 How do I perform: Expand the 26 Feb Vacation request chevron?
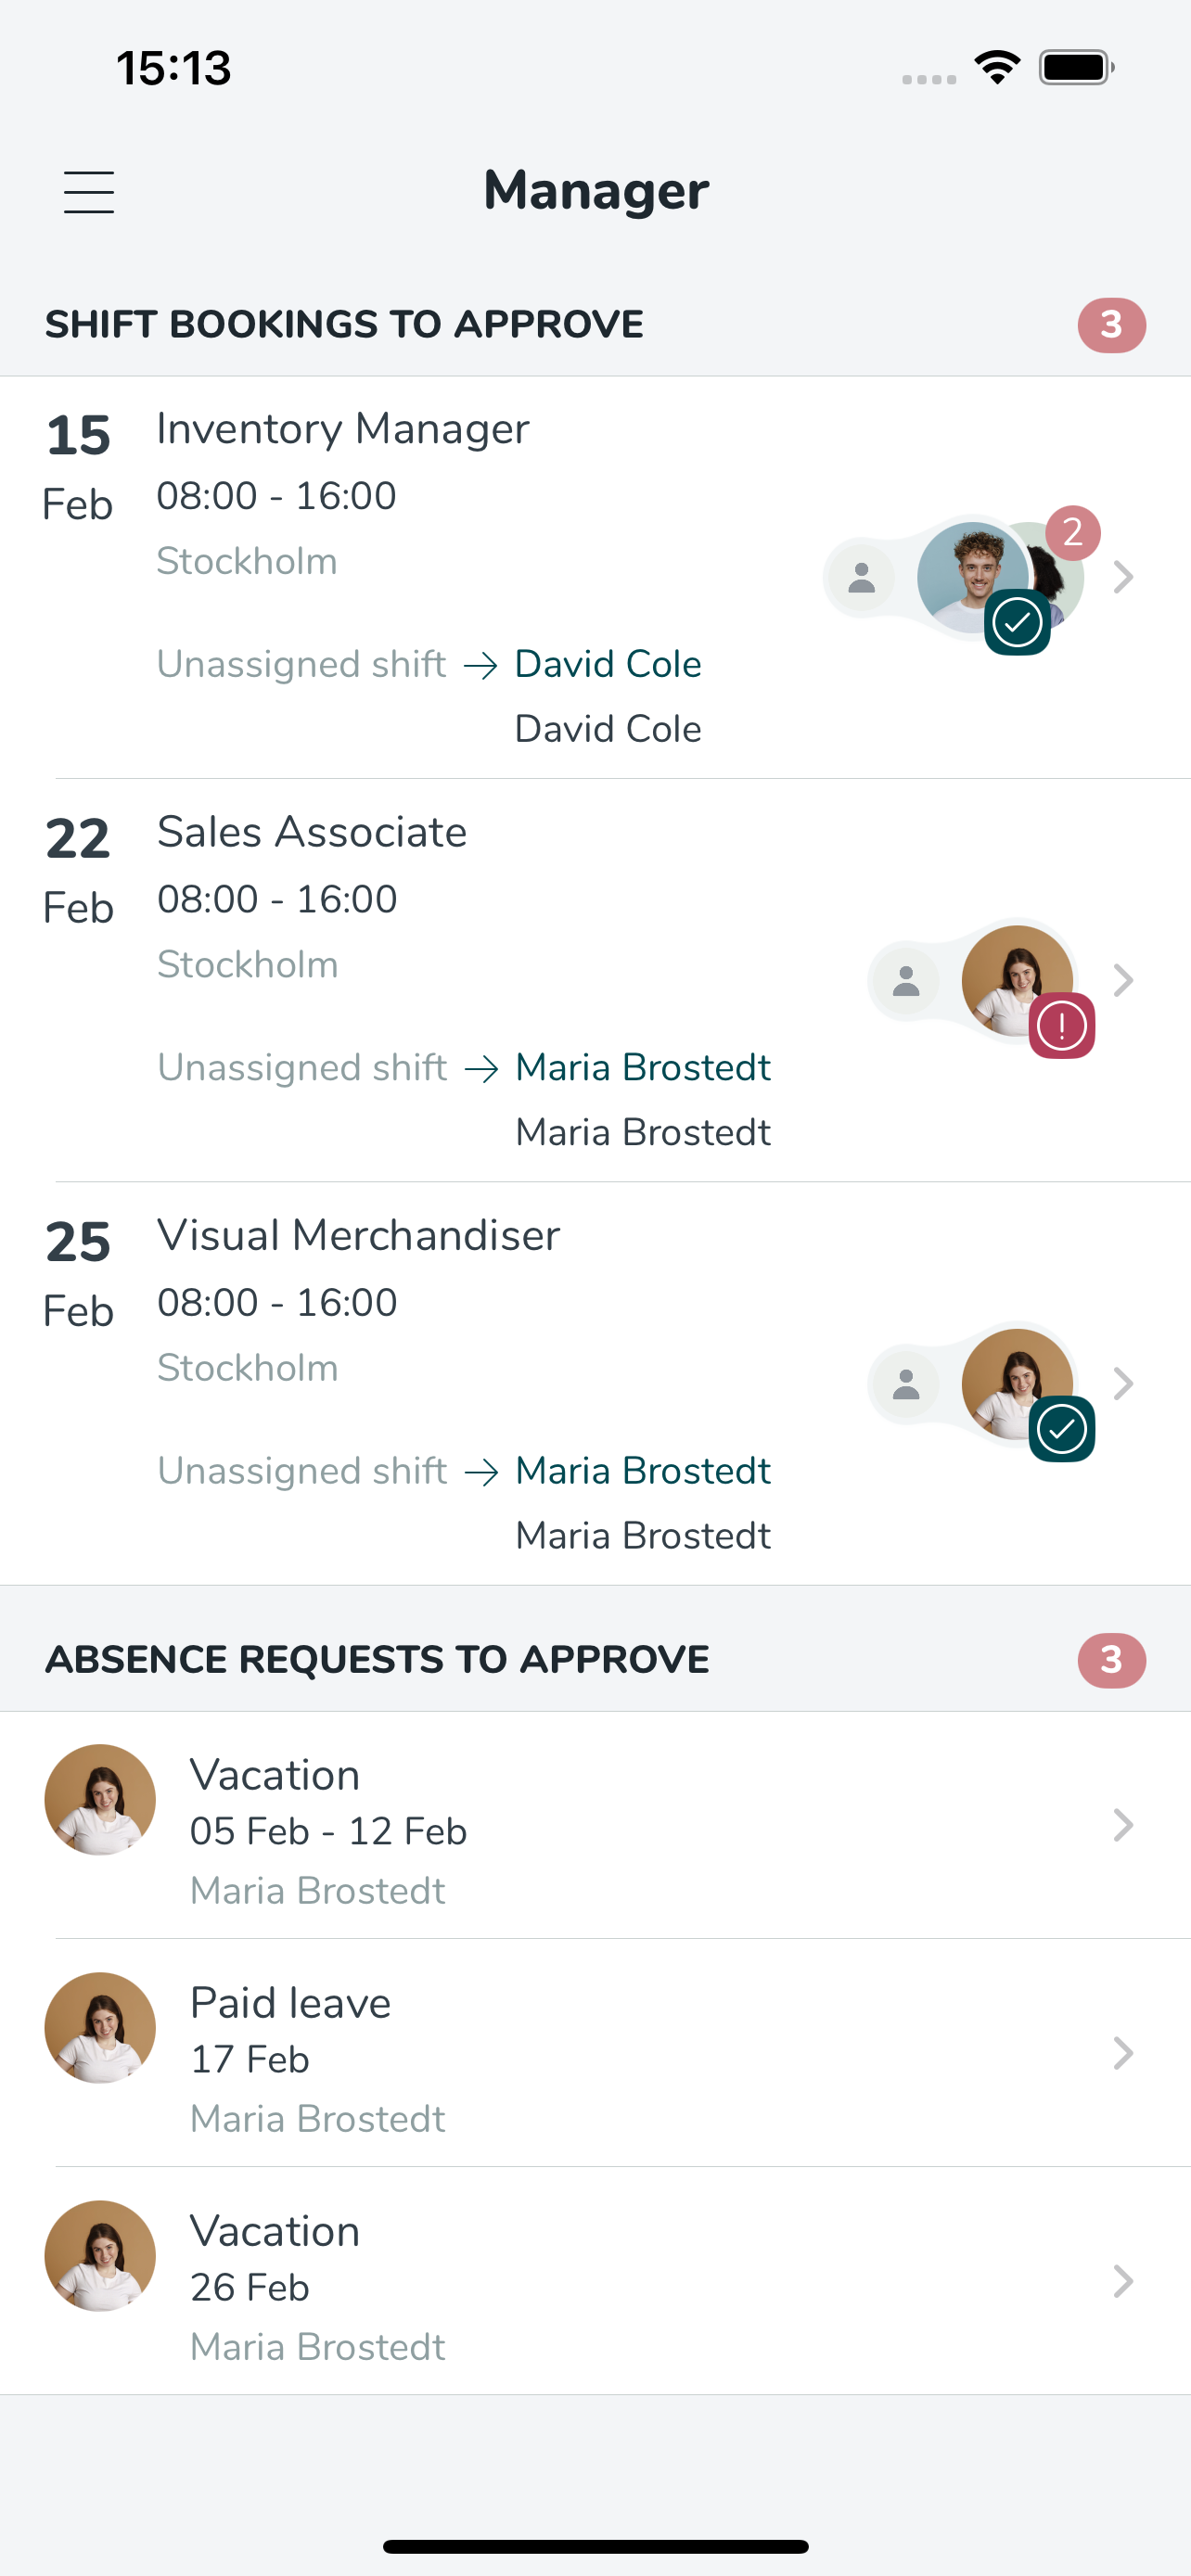(x=1123, y=2281)
